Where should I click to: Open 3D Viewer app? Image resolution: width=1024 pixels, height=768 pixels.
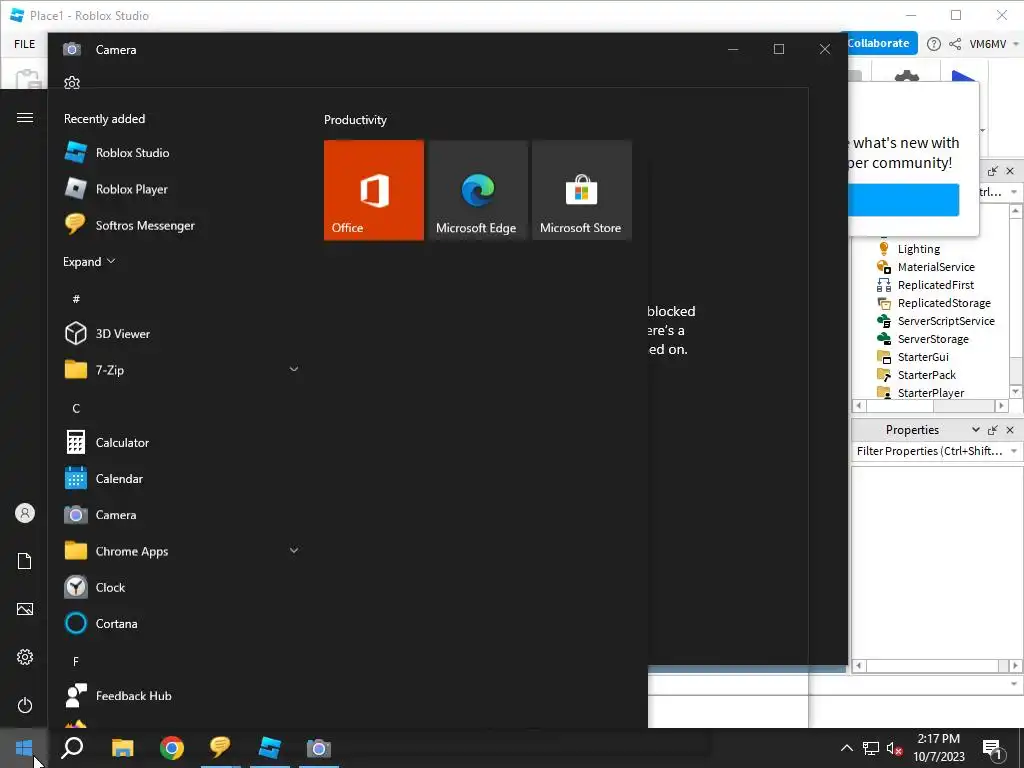181,334
